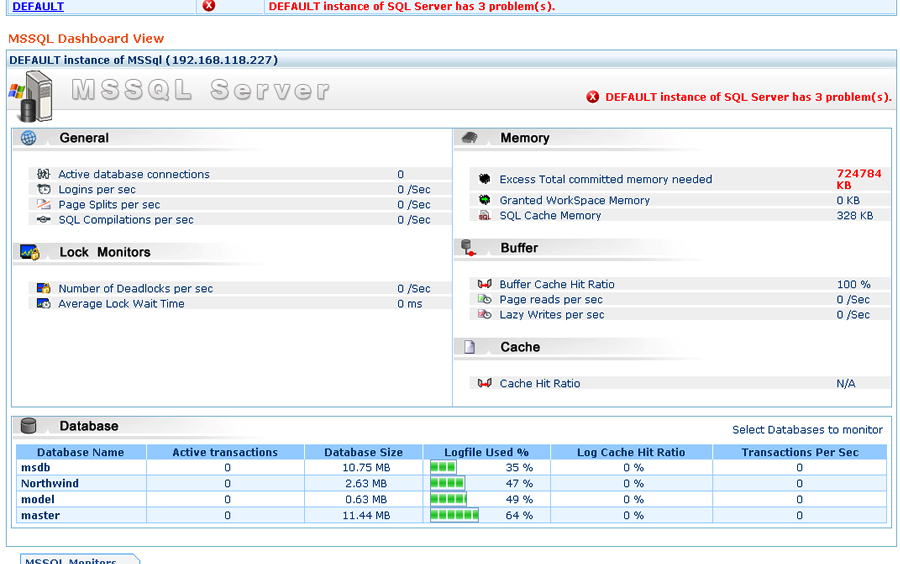The image size is (900, 564).
Task: Click the Average Lock Wait Time icon
Action: point(44,304)
